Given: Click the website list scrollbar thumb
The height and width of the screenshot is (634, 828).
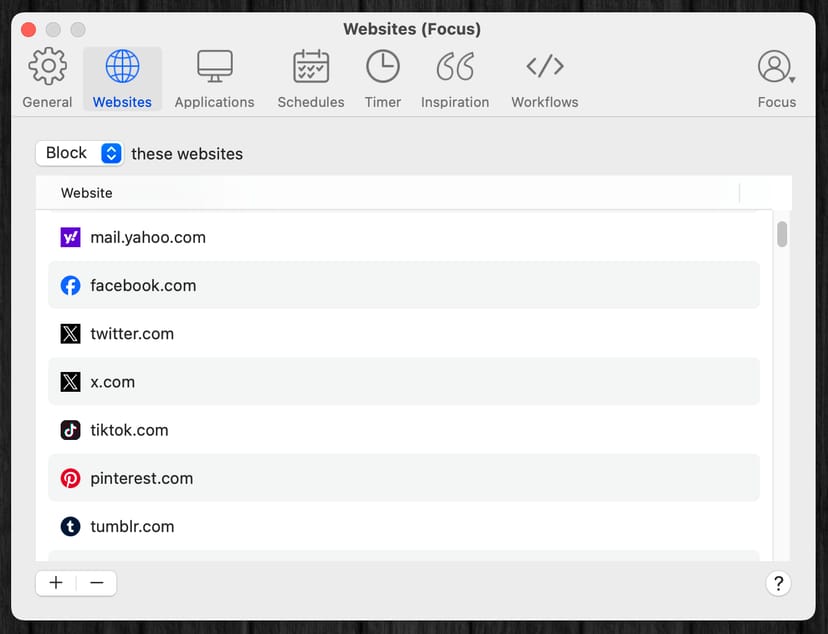Looking at the screenshot, I should pyautogui.click(x=782, y=234).
